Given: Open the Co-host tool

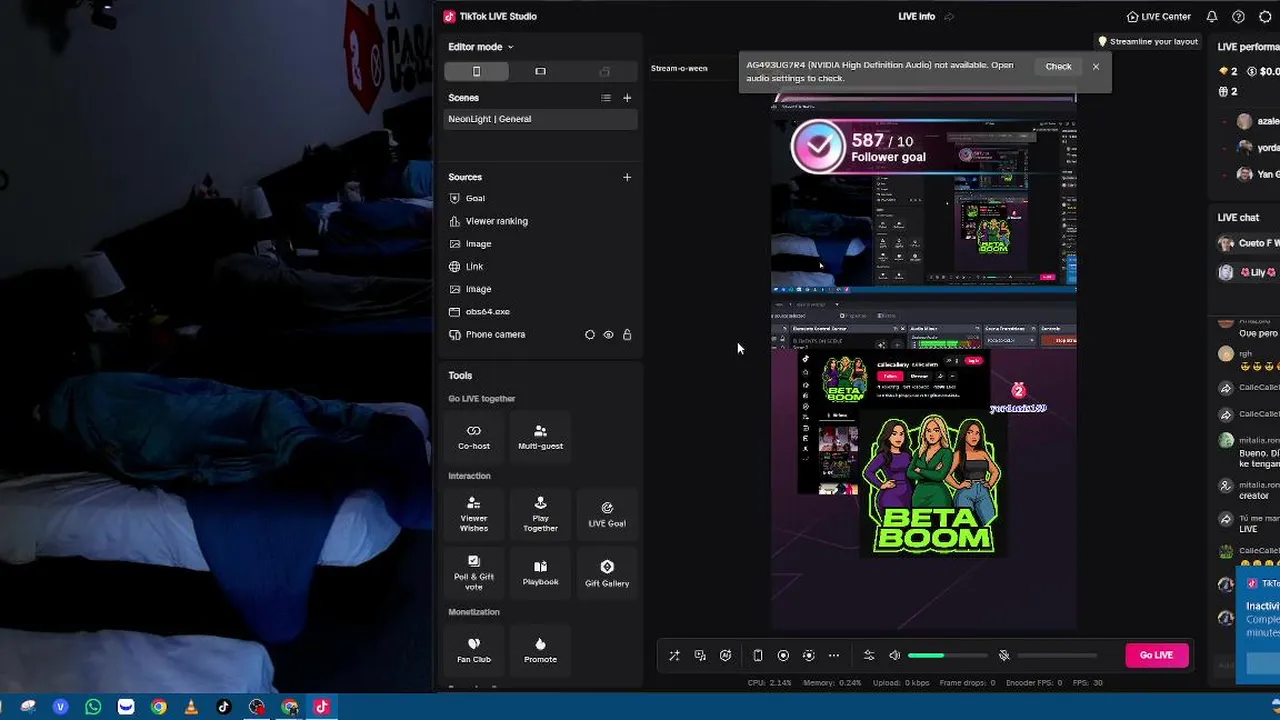Looking at the screenshot, I should coord(474,436).
